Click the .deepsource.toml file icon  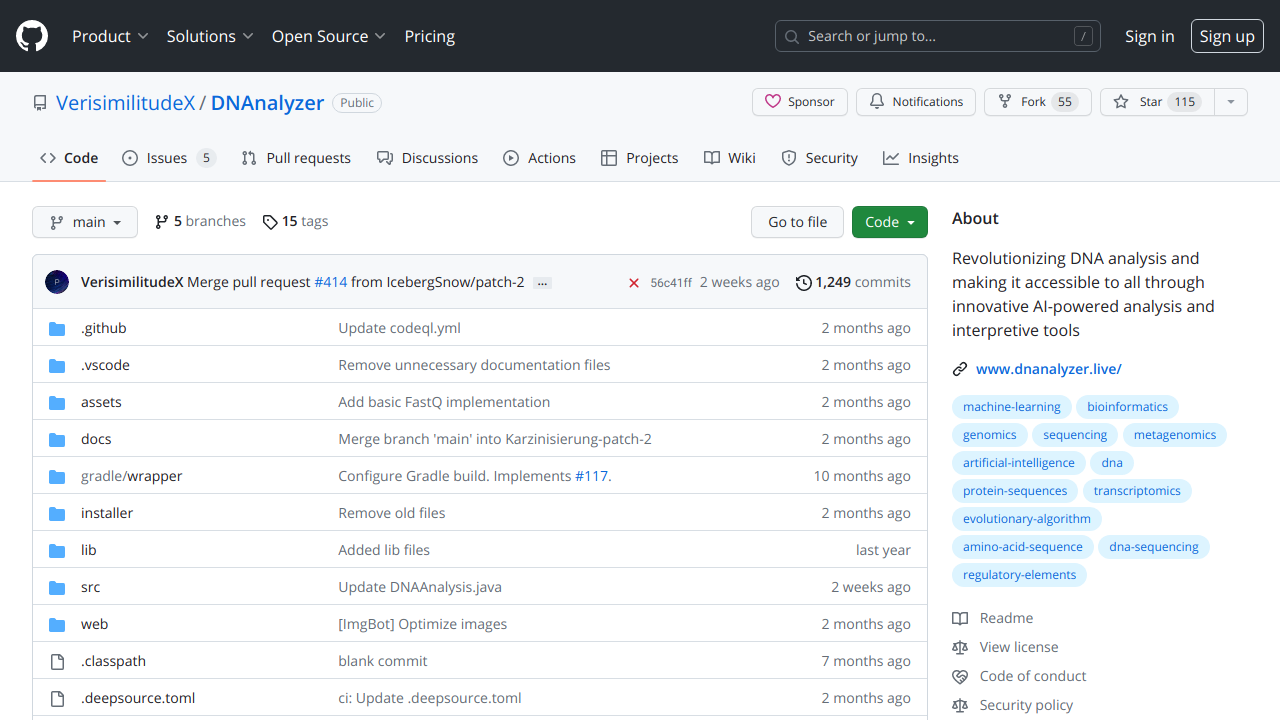pyautogui.click(x=57, y=698)
